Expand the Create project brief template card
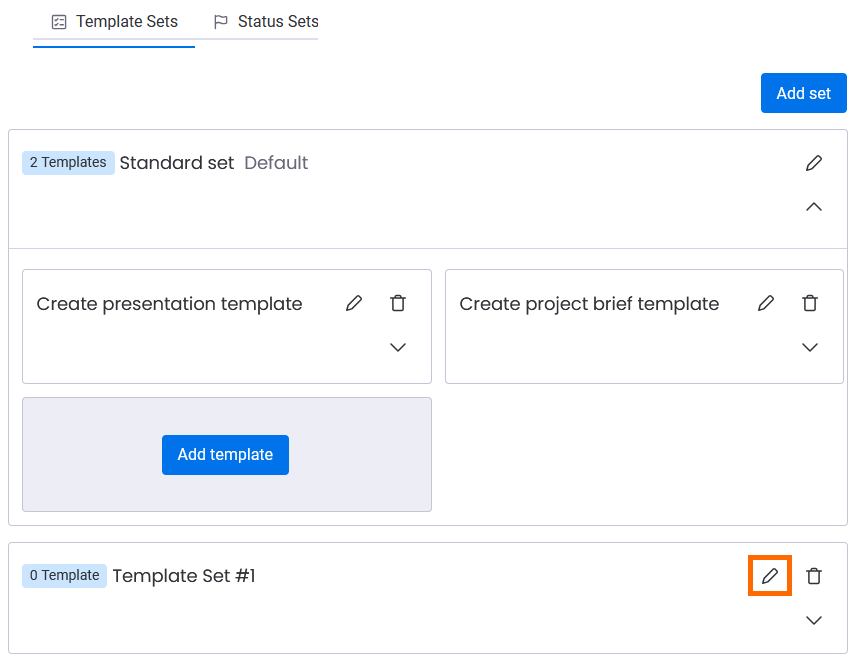 tap(810, 347)
